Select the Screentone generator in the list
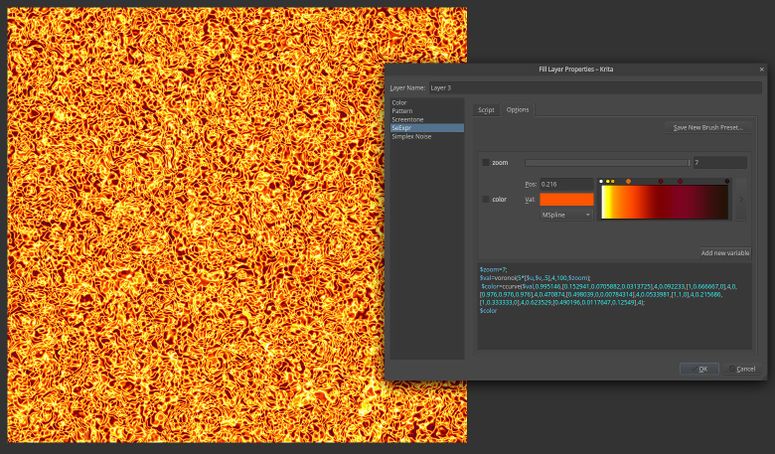This screenshot has width=775, height=454. (x=408, y=119)
